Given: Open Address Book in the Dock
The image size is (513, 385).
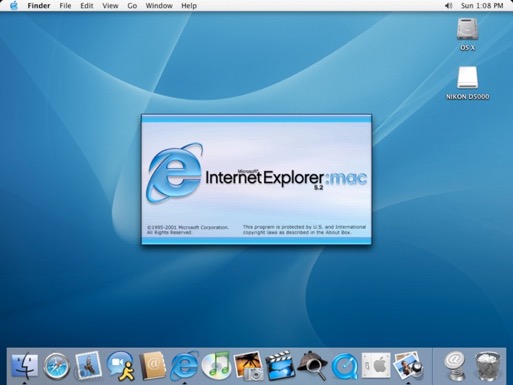Looking at the screenshot, I should 152,366.
